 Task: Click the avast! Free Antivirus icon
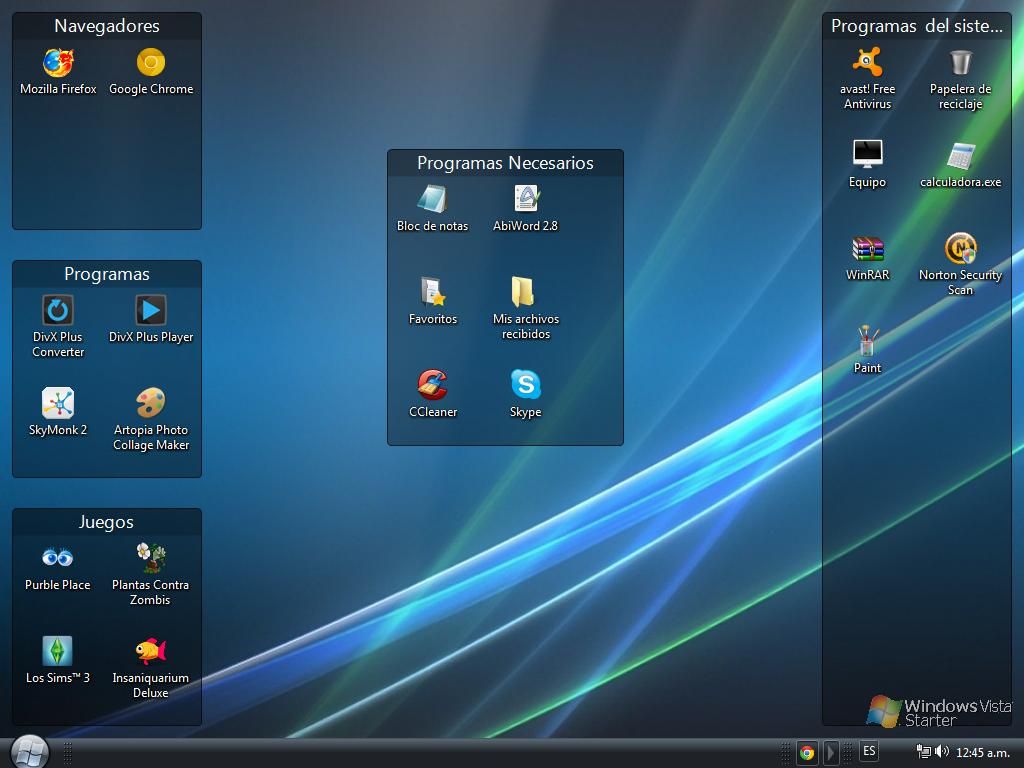[x=867, y=63]
